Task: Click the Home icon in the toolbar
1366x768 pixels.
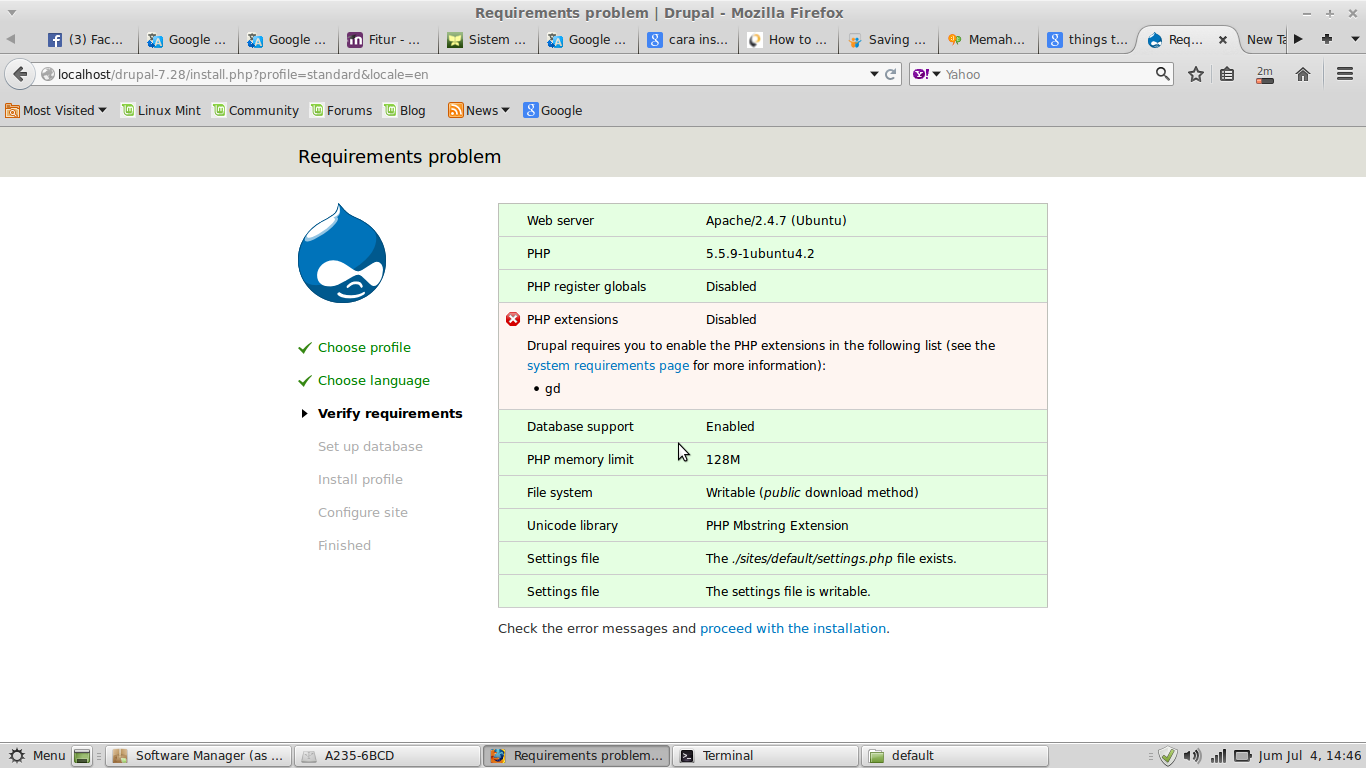Action: 1302,73
